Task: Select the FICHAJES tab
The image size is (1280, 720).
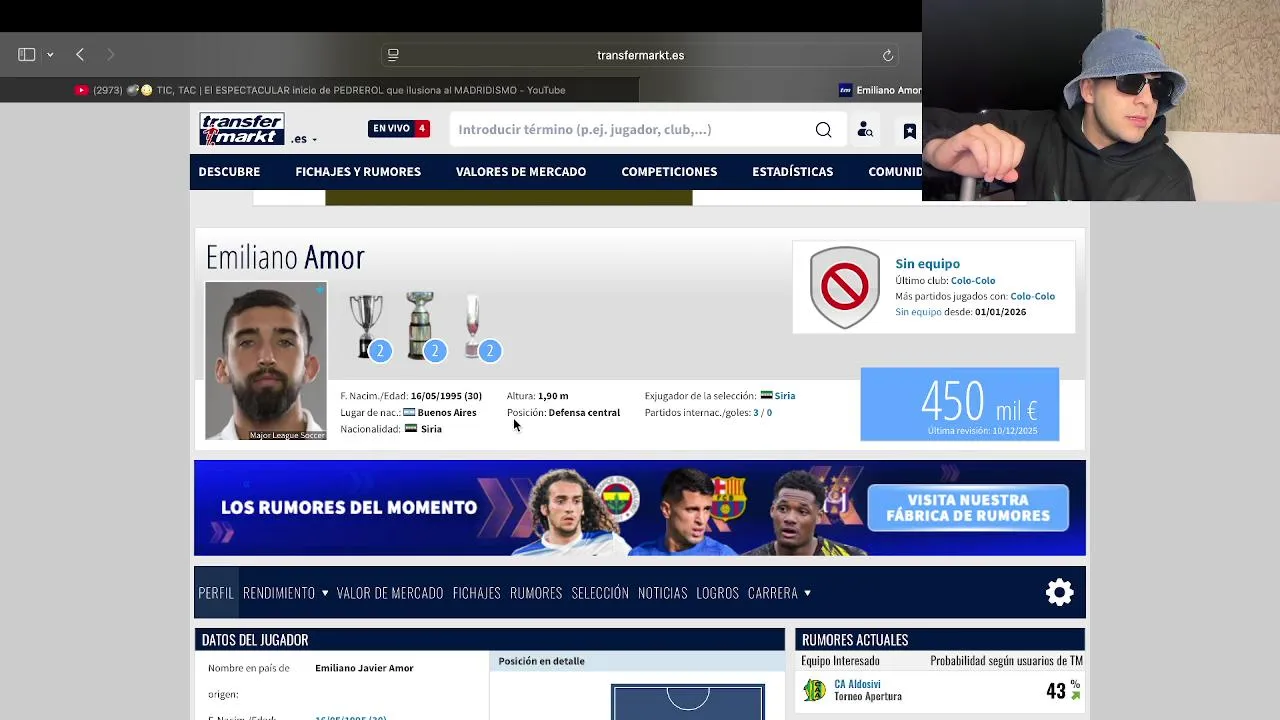Action: [x=476, y=593]
